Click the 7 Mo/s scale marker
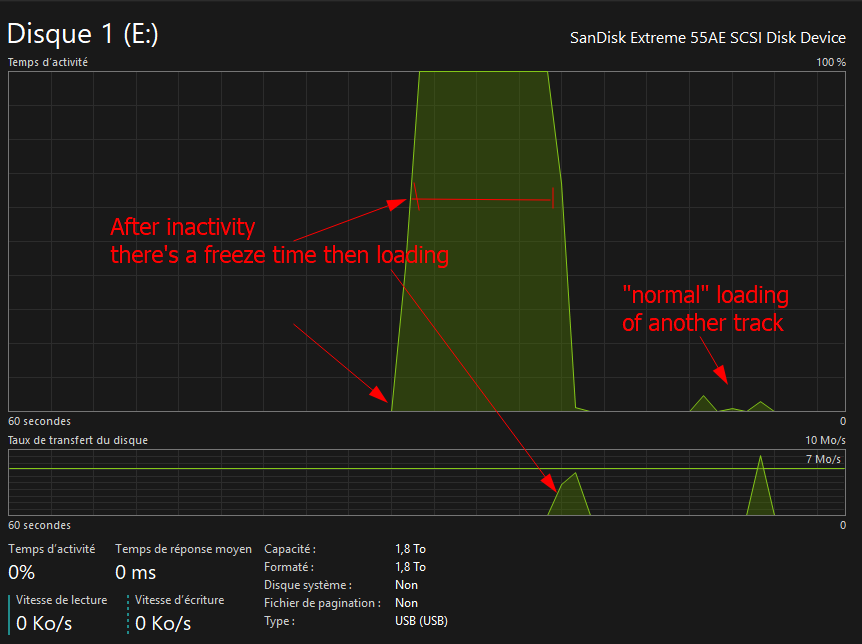Screen dimensions: 862x644 [x=823, y=459]
